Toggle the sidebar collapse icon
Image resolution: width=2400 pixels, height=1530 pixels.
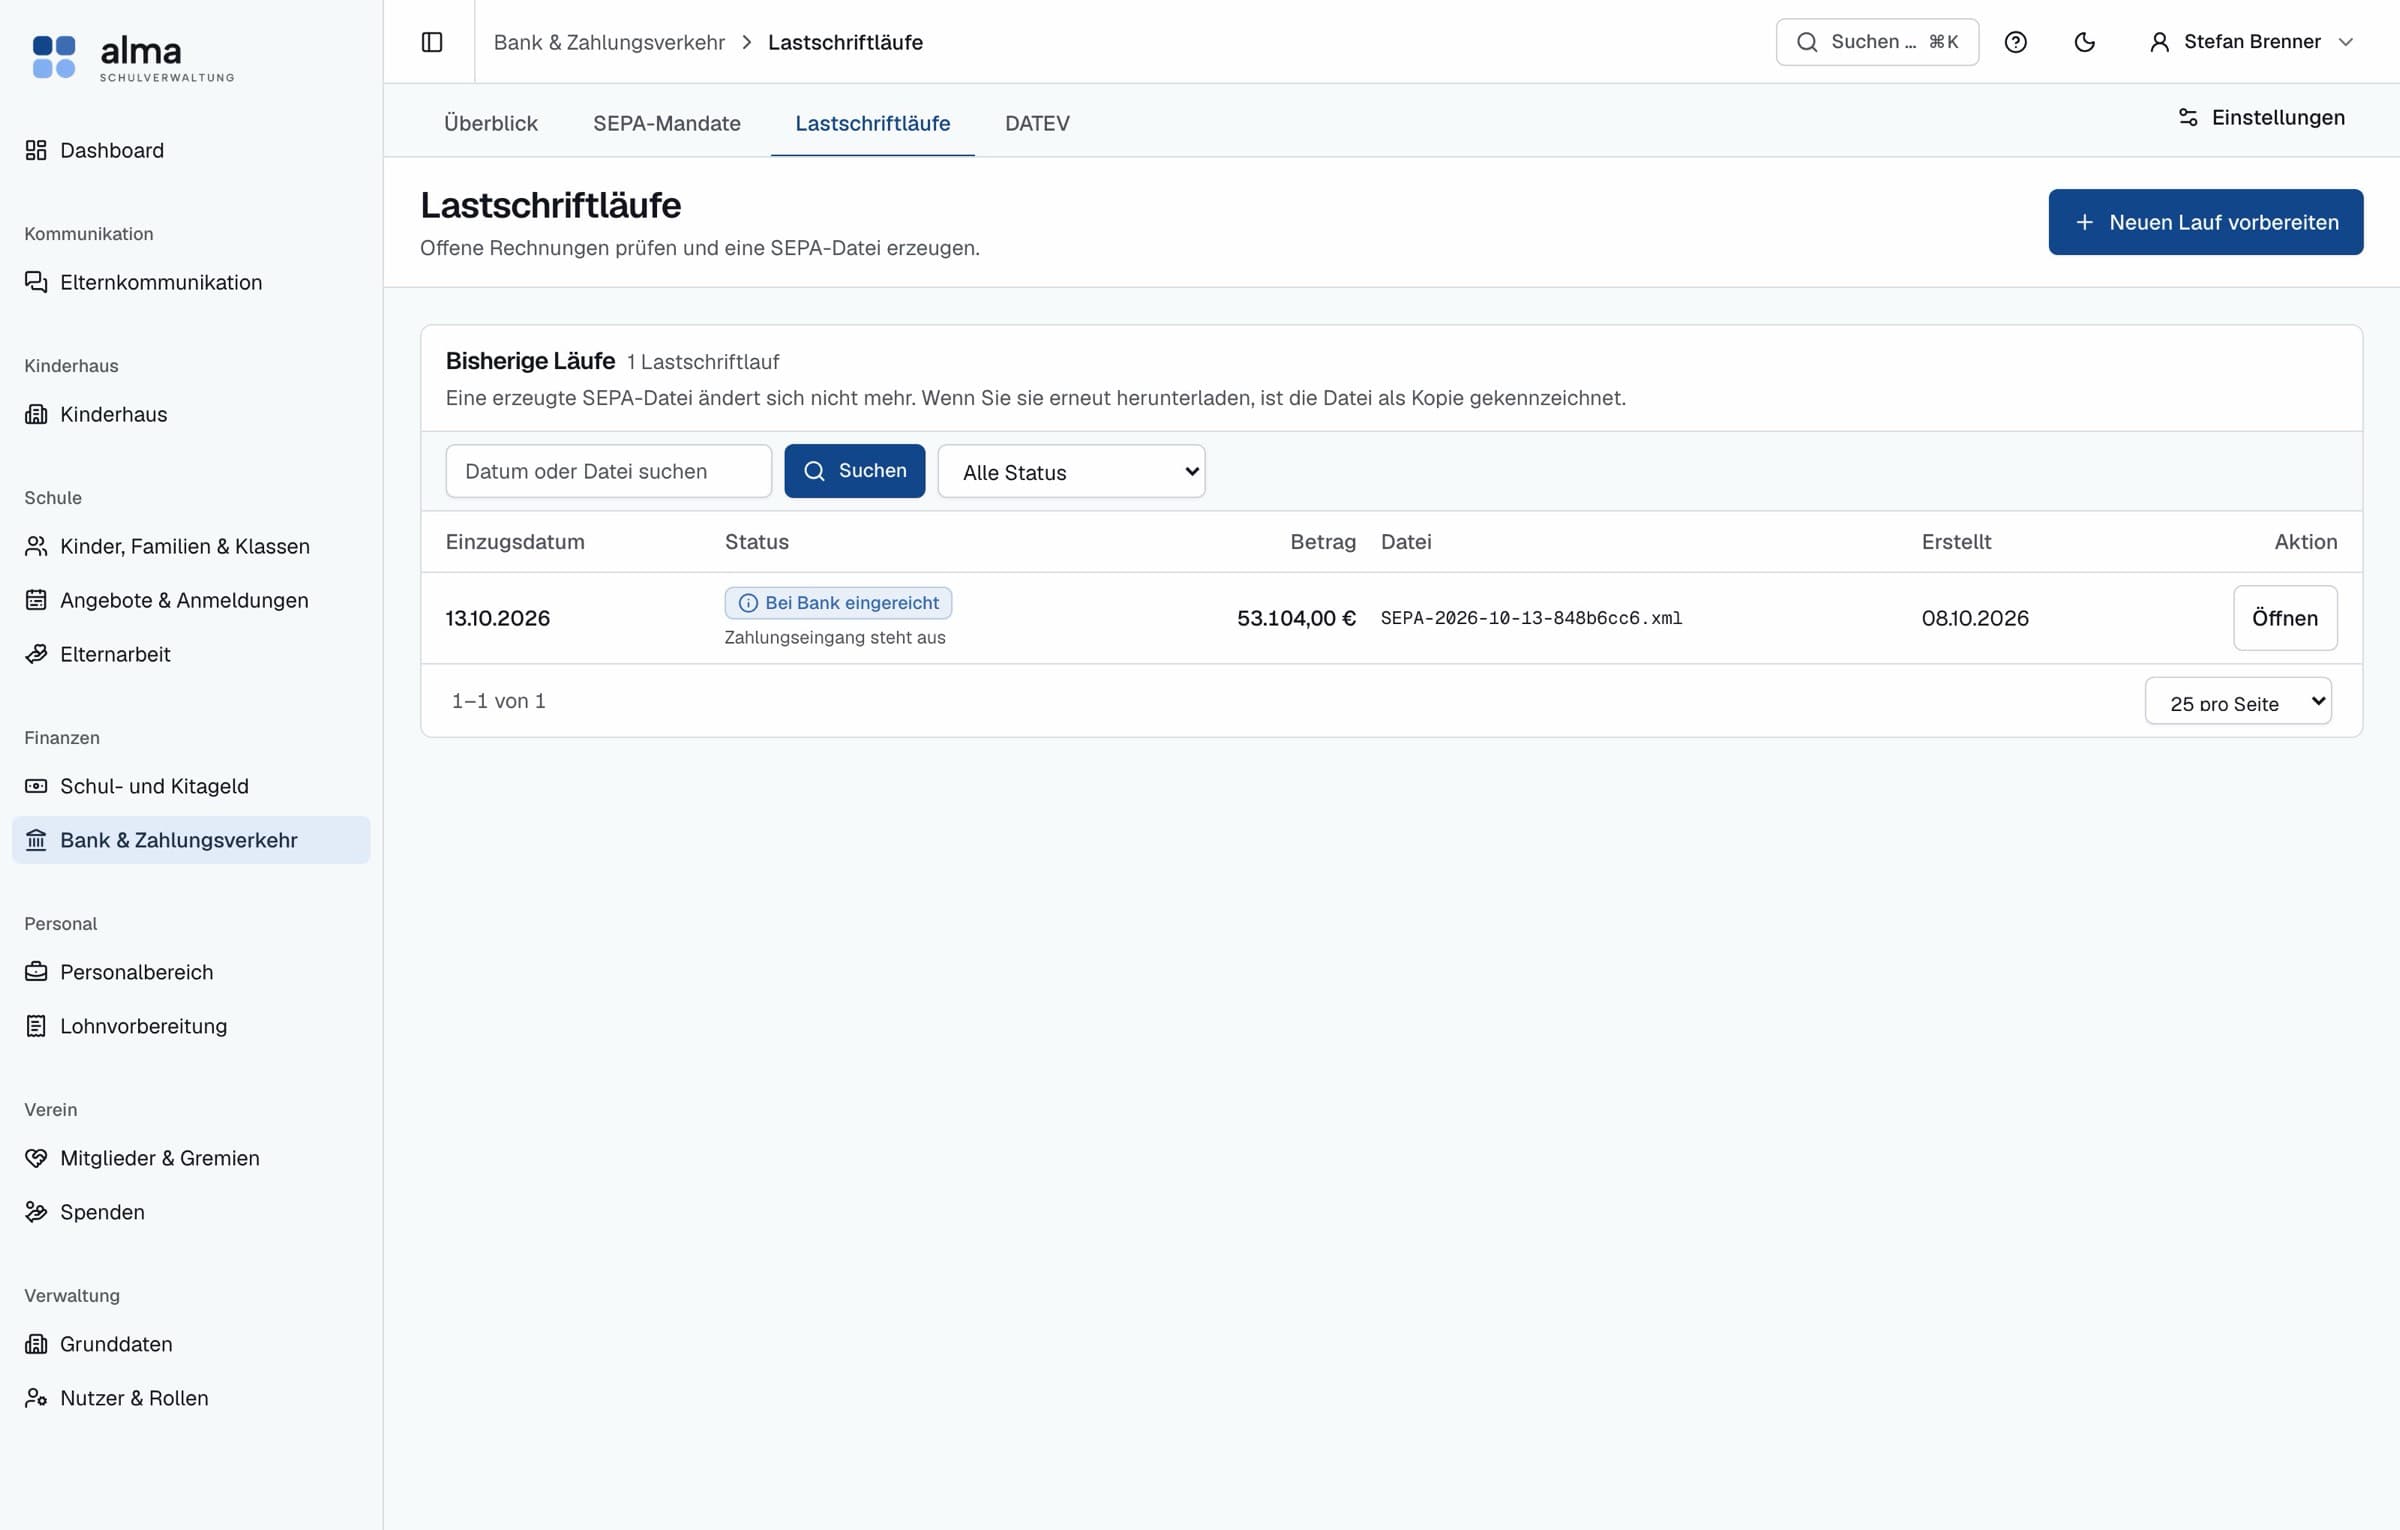tap(432, 42)
